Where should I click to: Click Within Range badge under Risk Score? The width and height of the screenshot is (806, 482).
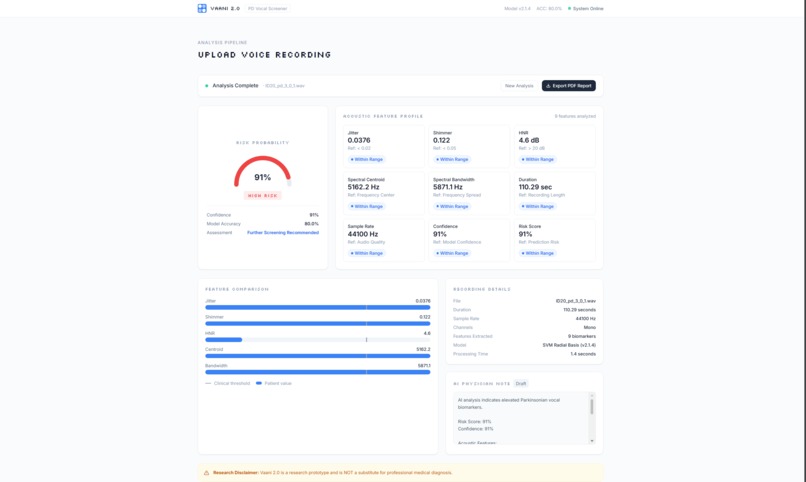538,253
